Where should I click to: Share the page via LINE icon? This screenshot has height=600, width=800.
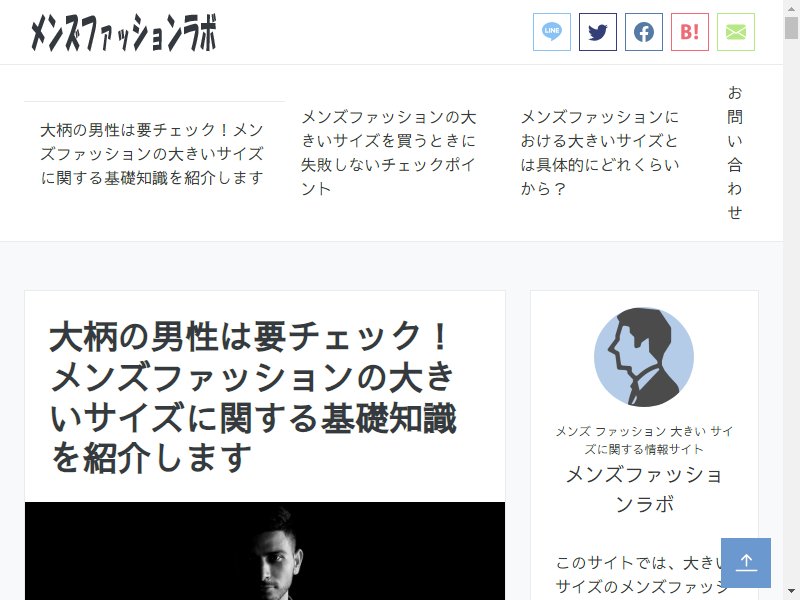(552, 32)
